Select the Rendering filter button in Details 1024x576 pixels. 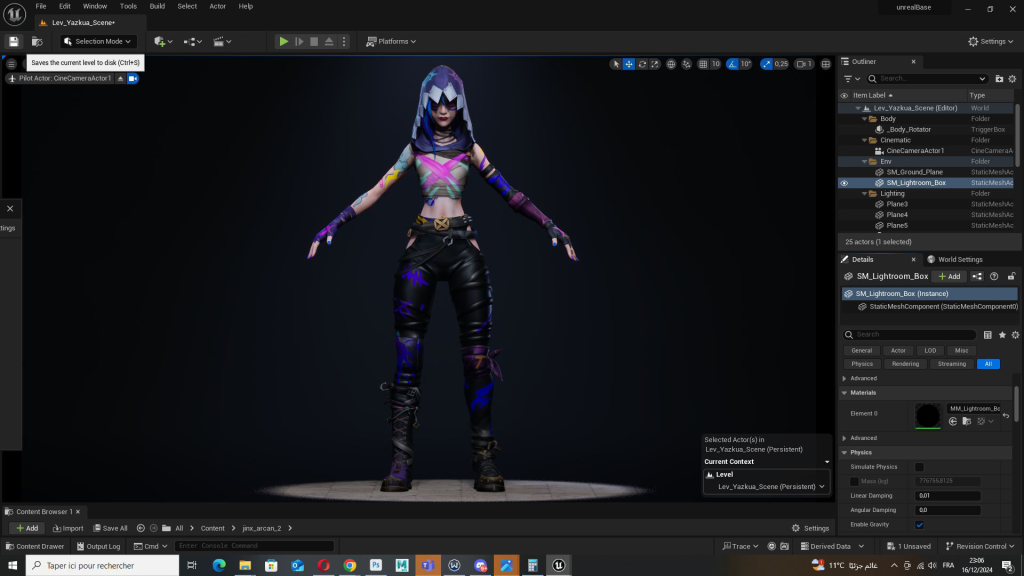click(x=905, y=364)
